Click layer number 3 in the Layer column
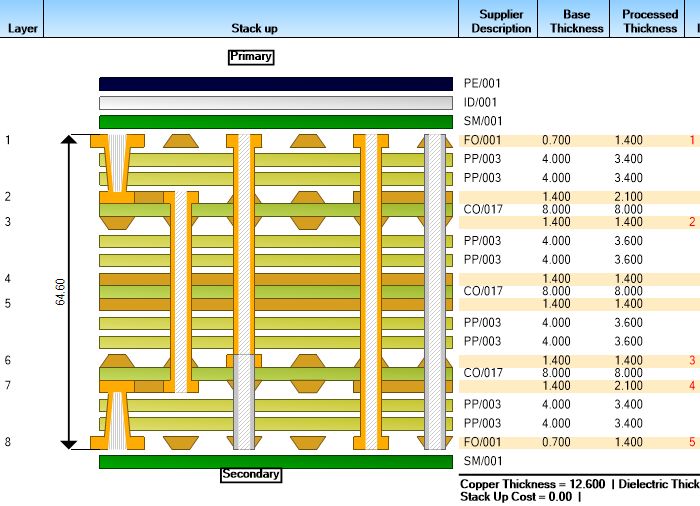This screenshot has height=506, width=700. click(x=8, y=222)
